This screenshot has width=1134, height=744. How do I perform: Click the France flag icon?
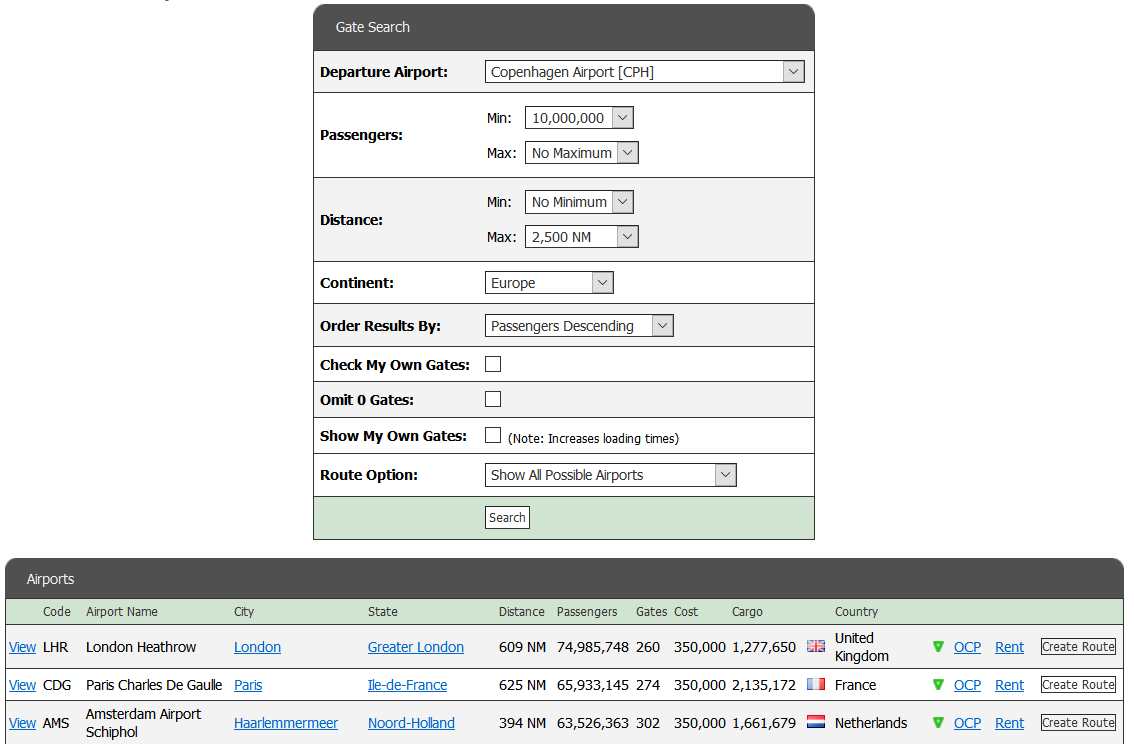click(x=816, y=685)
